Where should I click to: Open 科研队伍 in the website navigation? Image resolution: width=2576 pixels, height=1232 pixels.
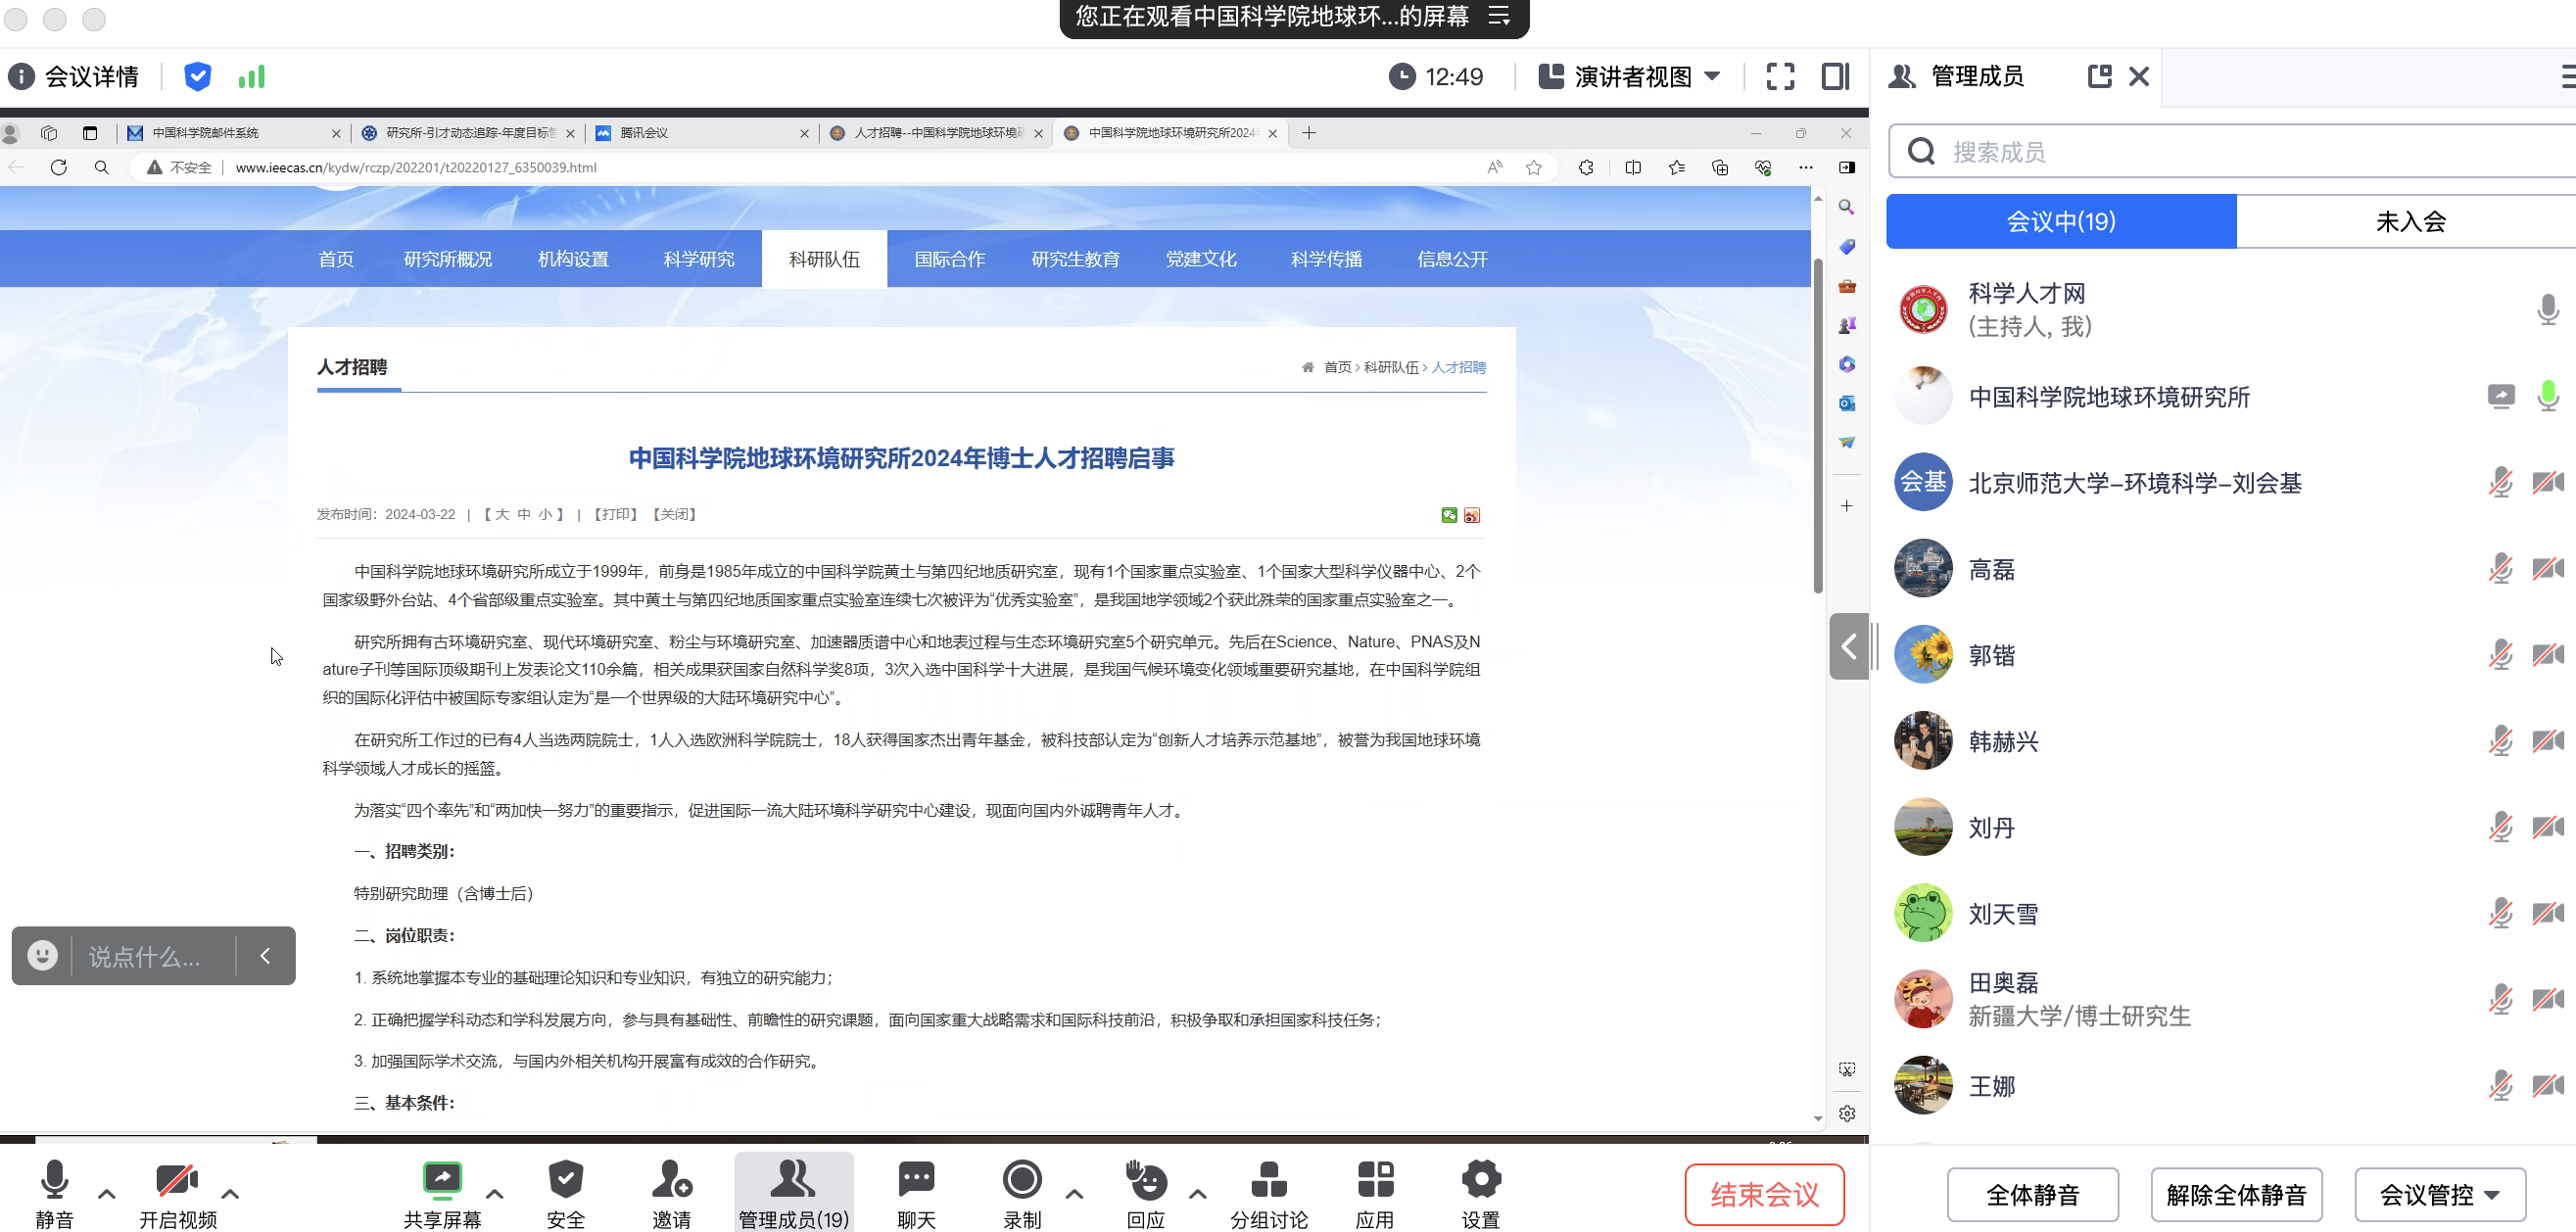[824, 259]
